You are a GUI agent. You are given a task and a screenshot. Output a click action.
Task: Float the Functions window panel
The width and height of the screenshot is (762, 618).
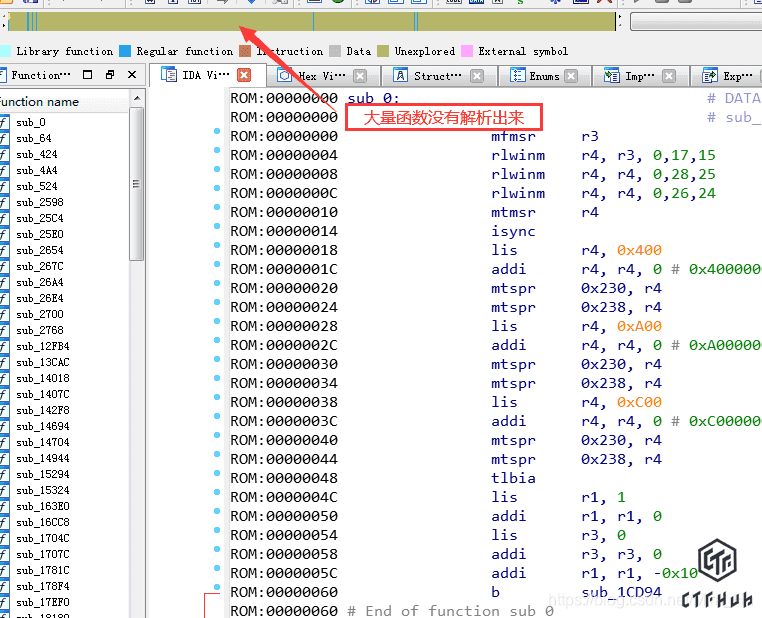pyautogui.click(x=88, y=75)
